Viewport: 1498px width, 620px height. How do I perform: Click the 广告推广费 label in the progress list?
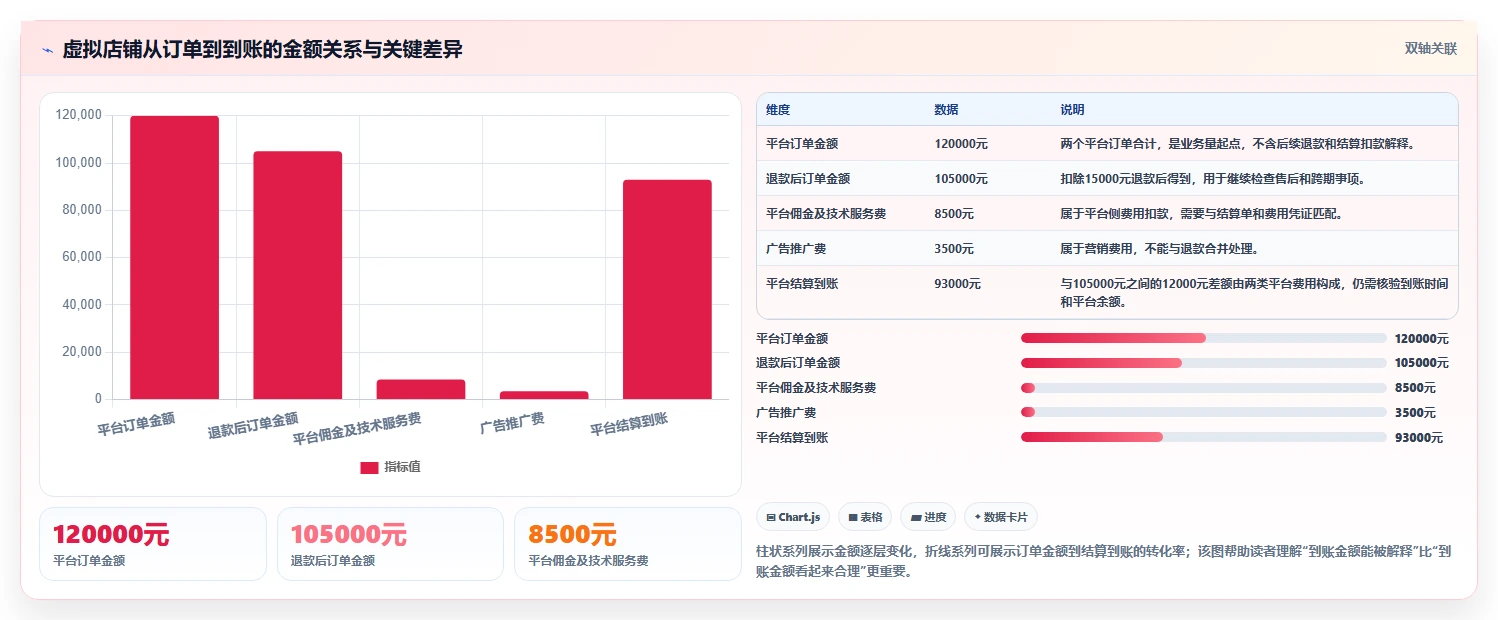pos(786,413)
